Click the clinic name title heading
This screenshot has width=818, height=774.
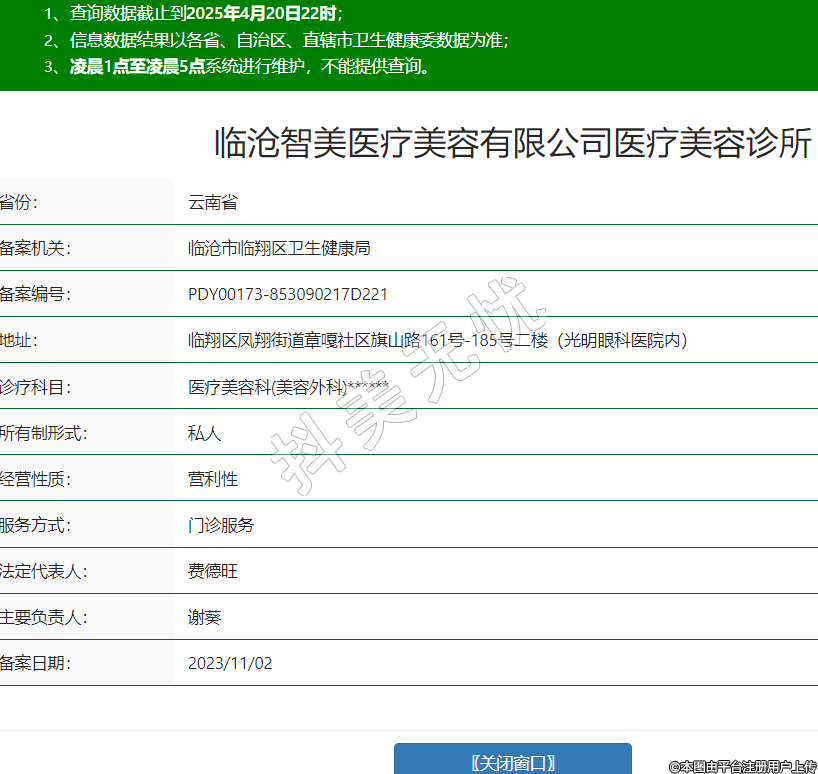click(513, 144)
